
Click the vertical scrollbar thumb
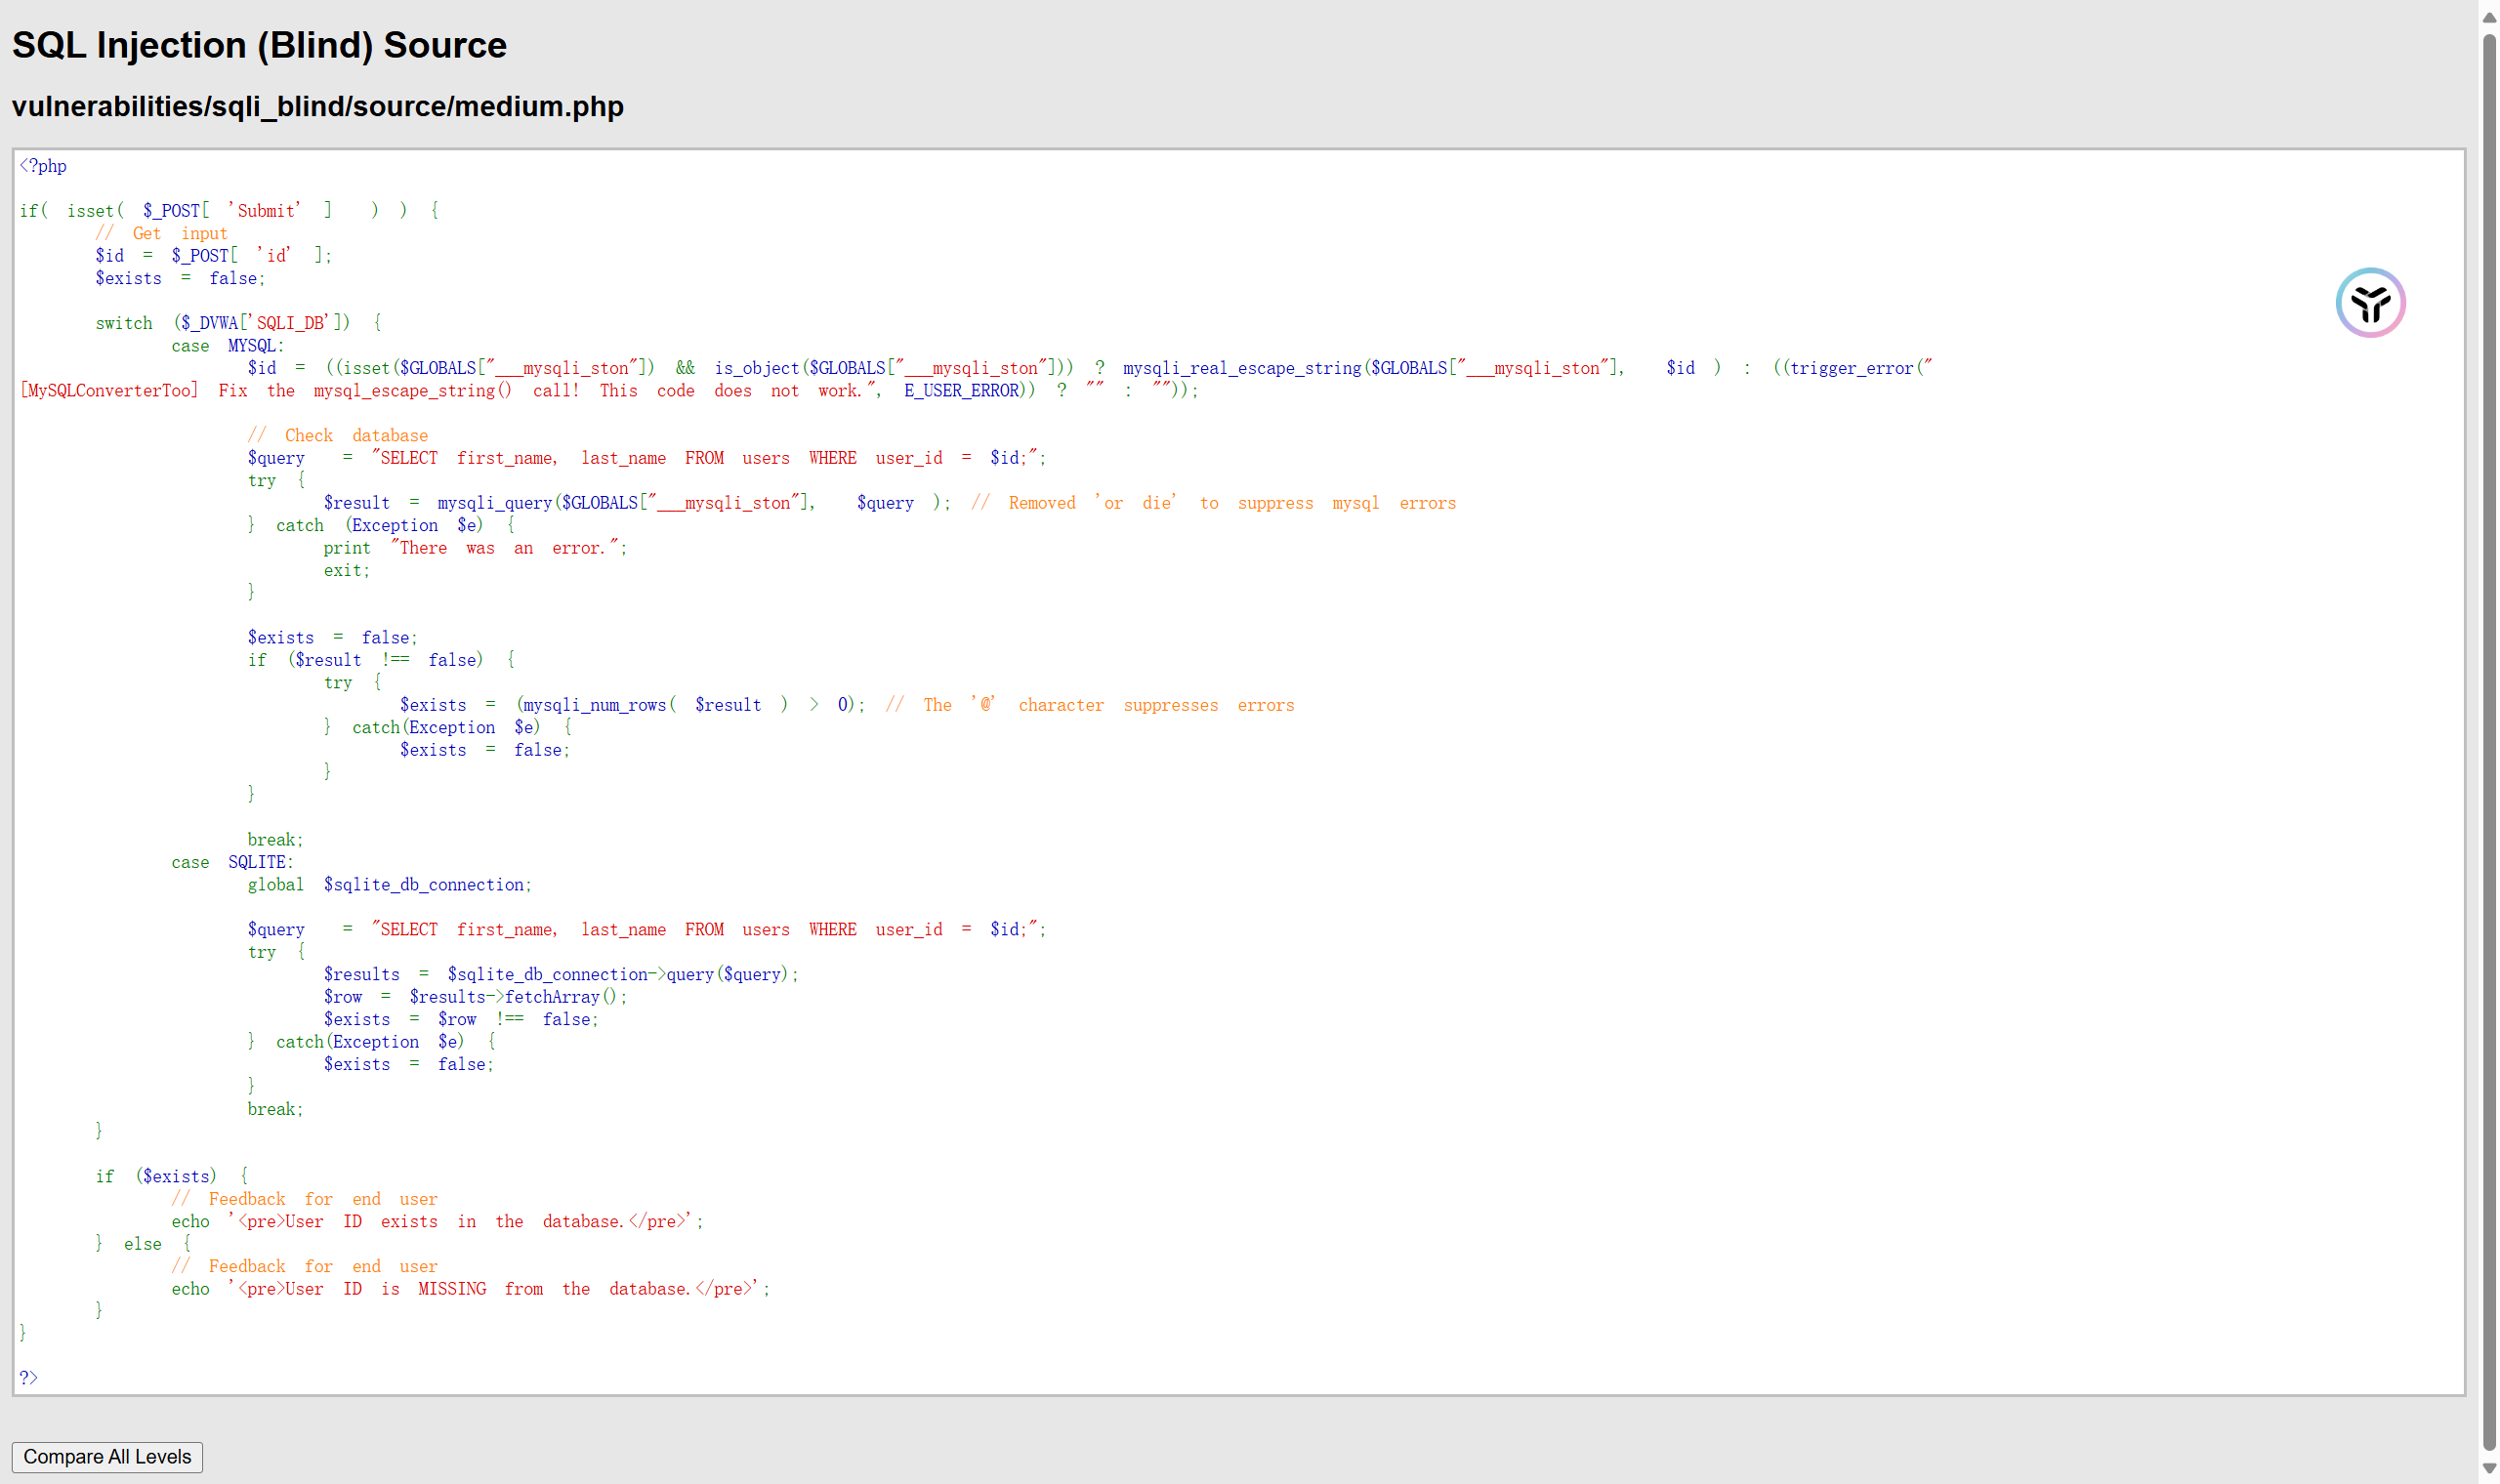[2489, 740]
